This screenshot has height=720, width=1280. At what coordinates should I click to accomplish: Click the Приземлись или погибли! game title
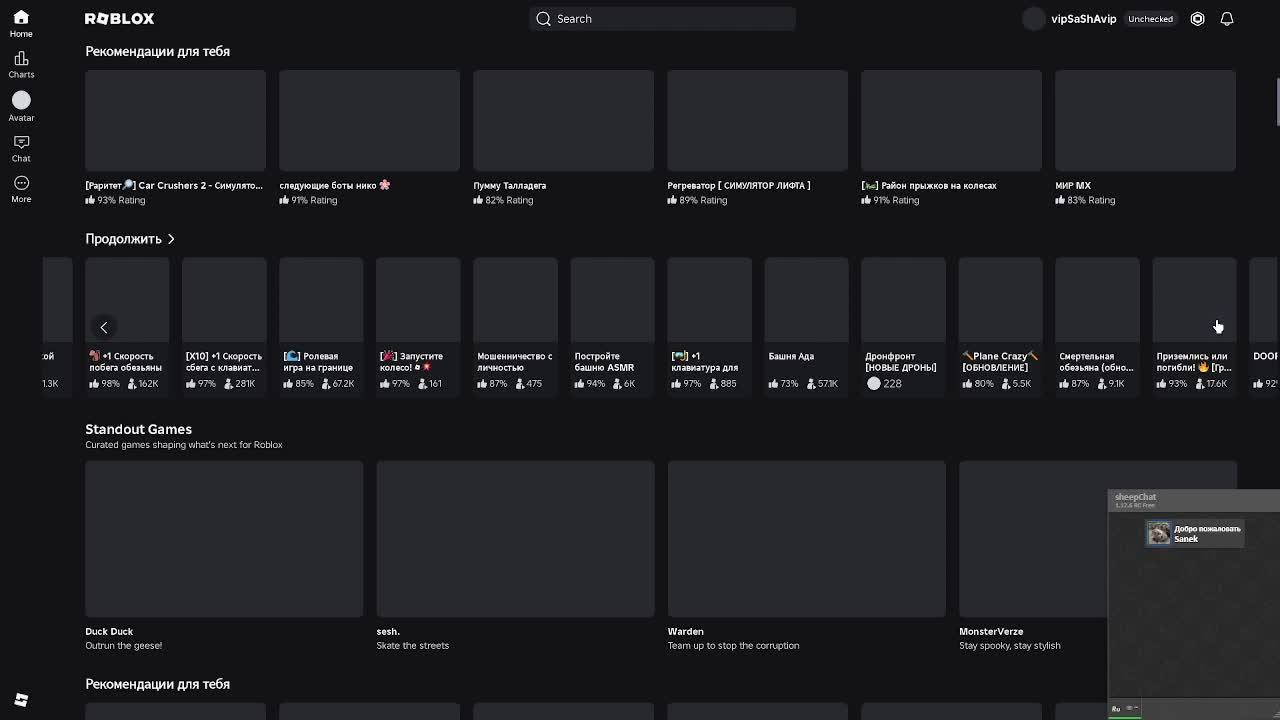(x=1194, y=361)
